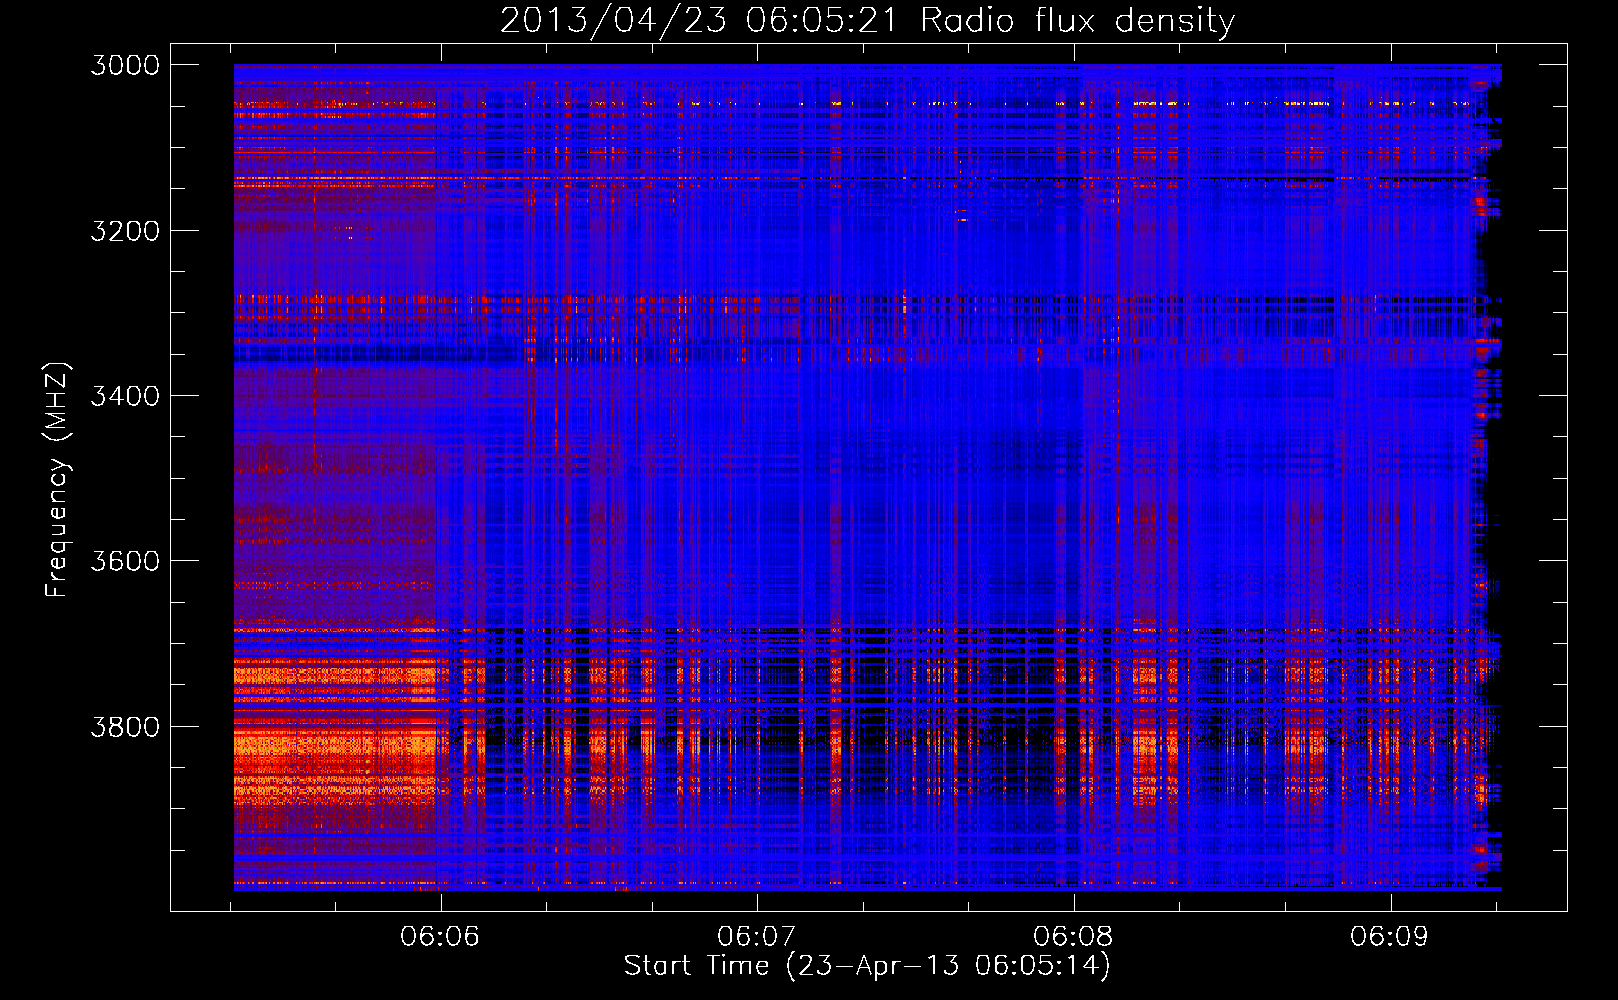
Task: Select the 3400 frequency tick label
Action: pos(125,396)
